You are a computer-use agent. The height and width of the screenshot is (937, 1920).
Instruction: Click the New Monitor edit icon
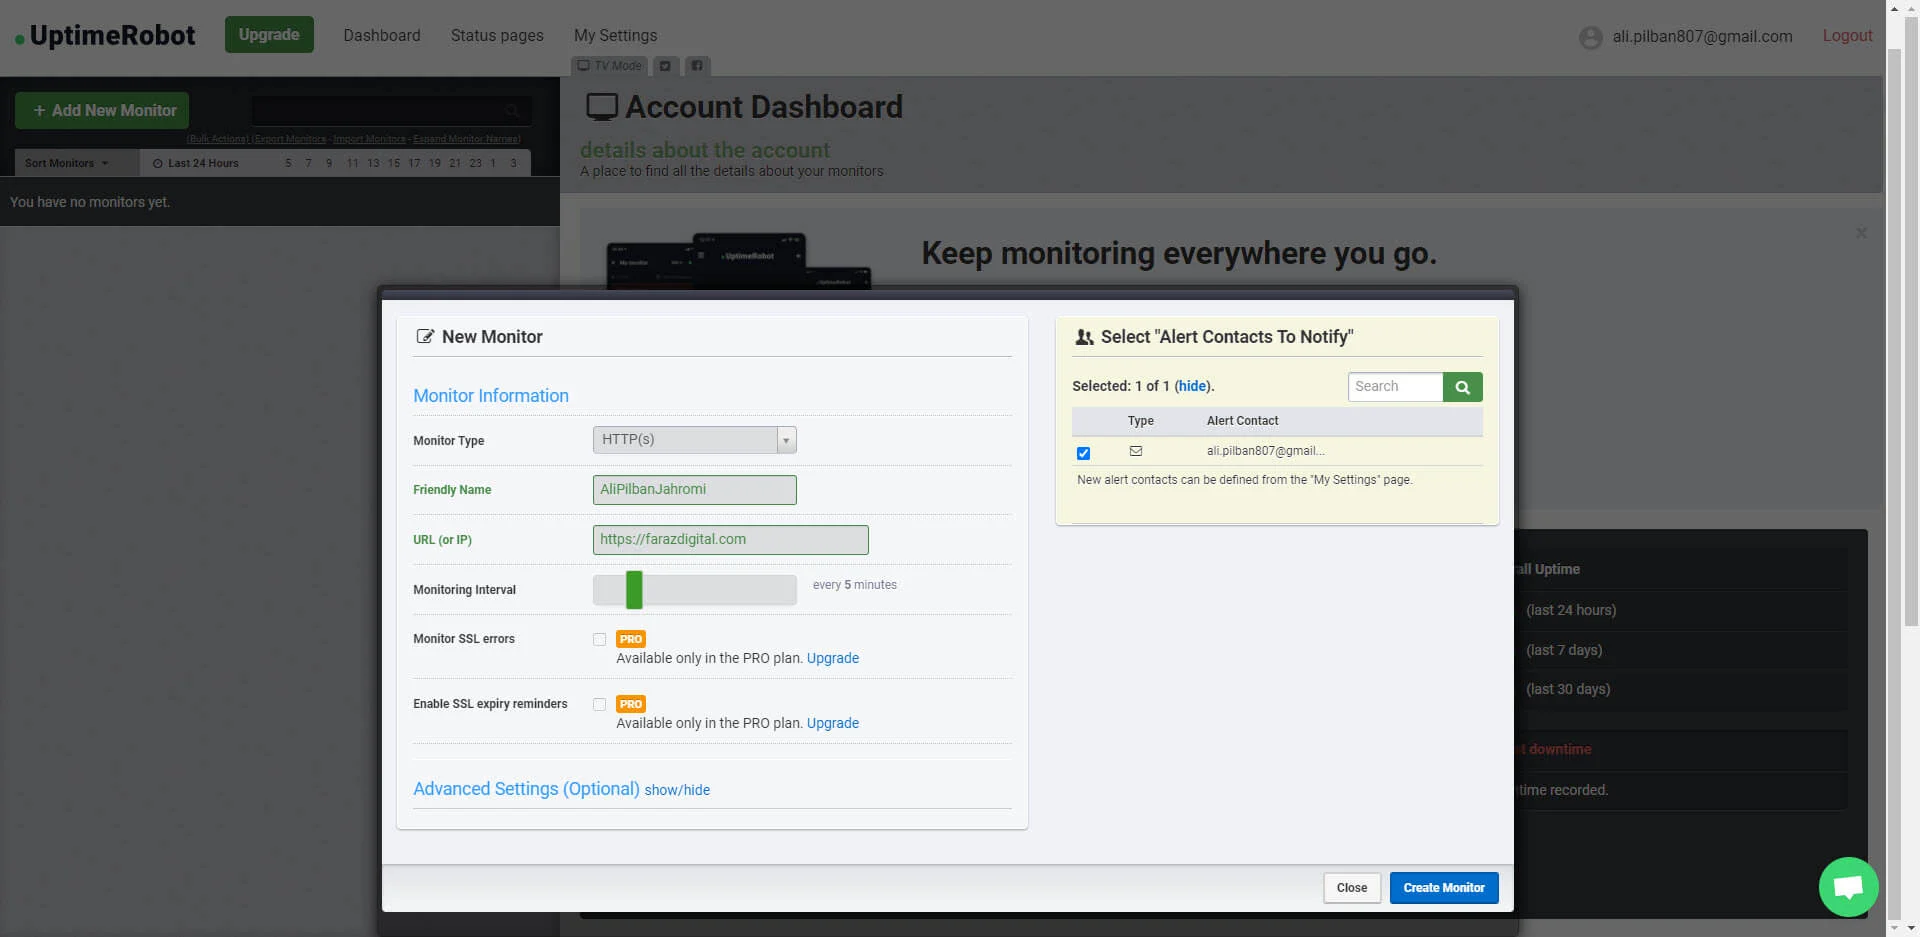[425, 337]
